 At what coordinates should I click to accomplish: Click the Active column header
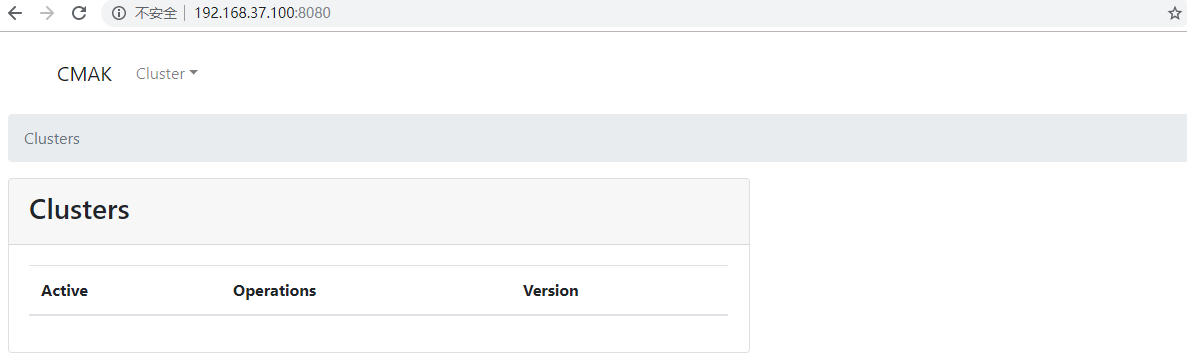[x=64, y=291]
